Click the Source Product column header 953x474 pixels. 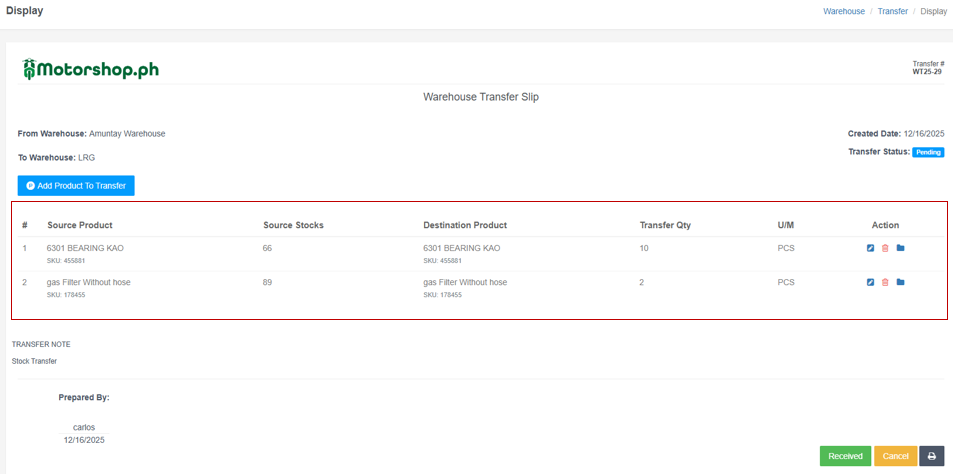pyautogui.click(x=80, y=225)
